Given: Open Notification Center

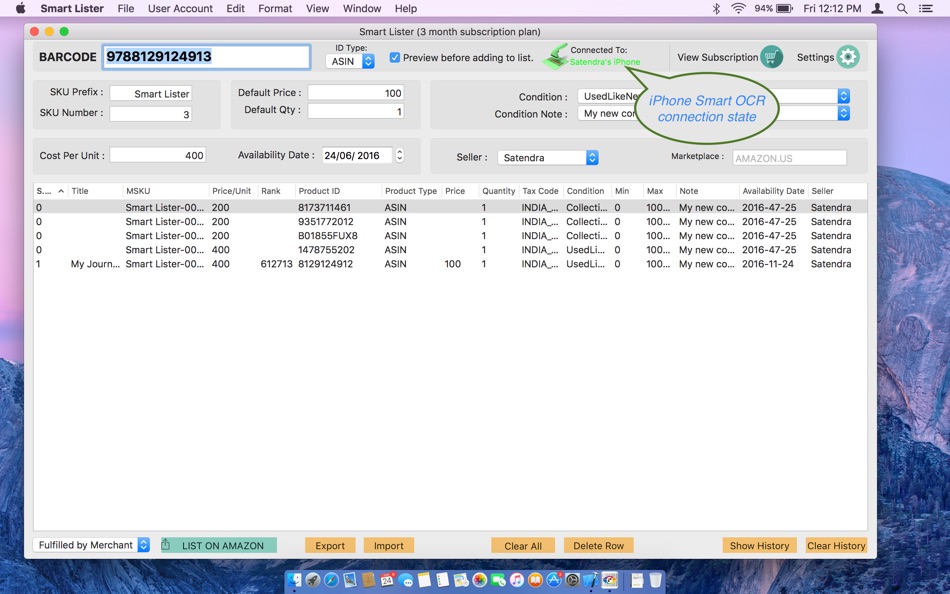Looking at the screenshot, I should pyautogui.click(x=926, y=8).
